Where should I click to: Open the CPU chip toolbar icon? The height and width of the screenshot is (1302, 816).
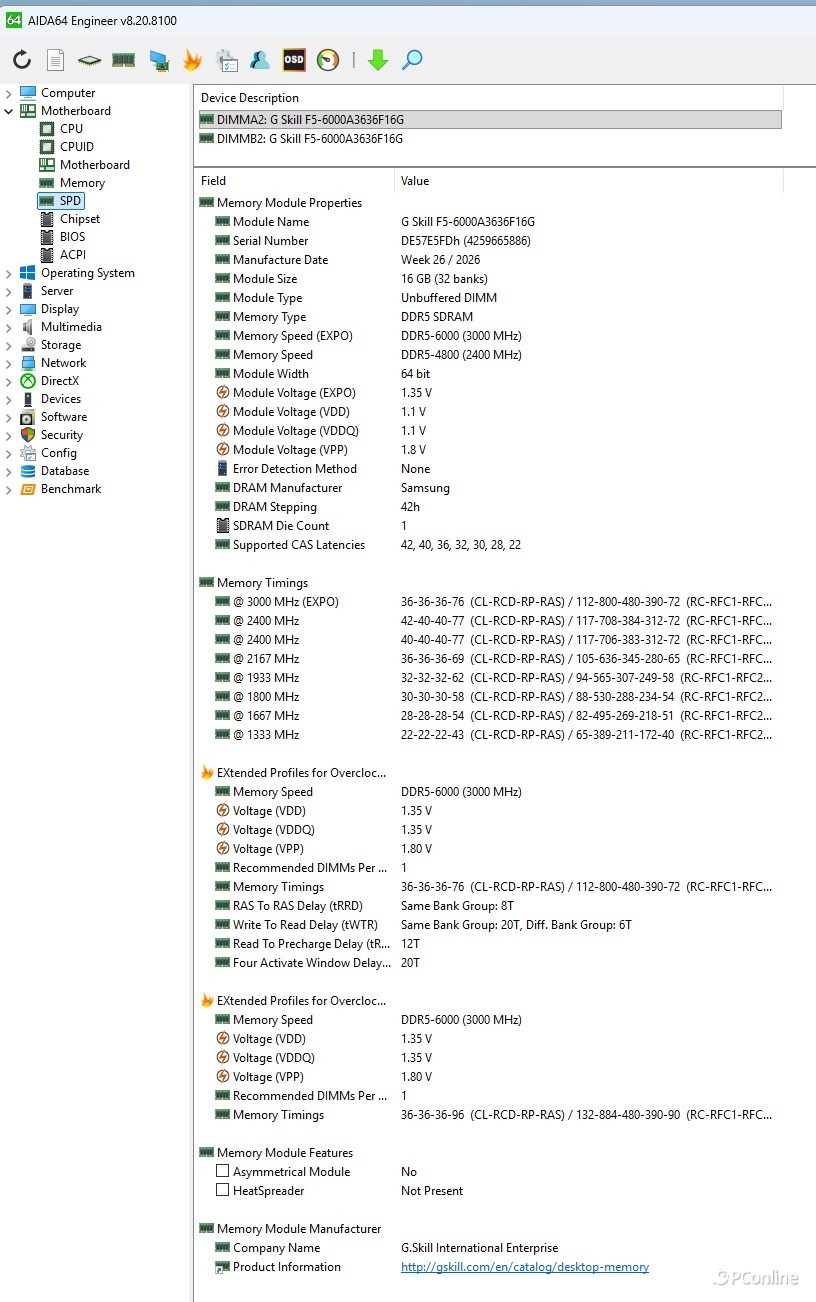click(90, 60)
